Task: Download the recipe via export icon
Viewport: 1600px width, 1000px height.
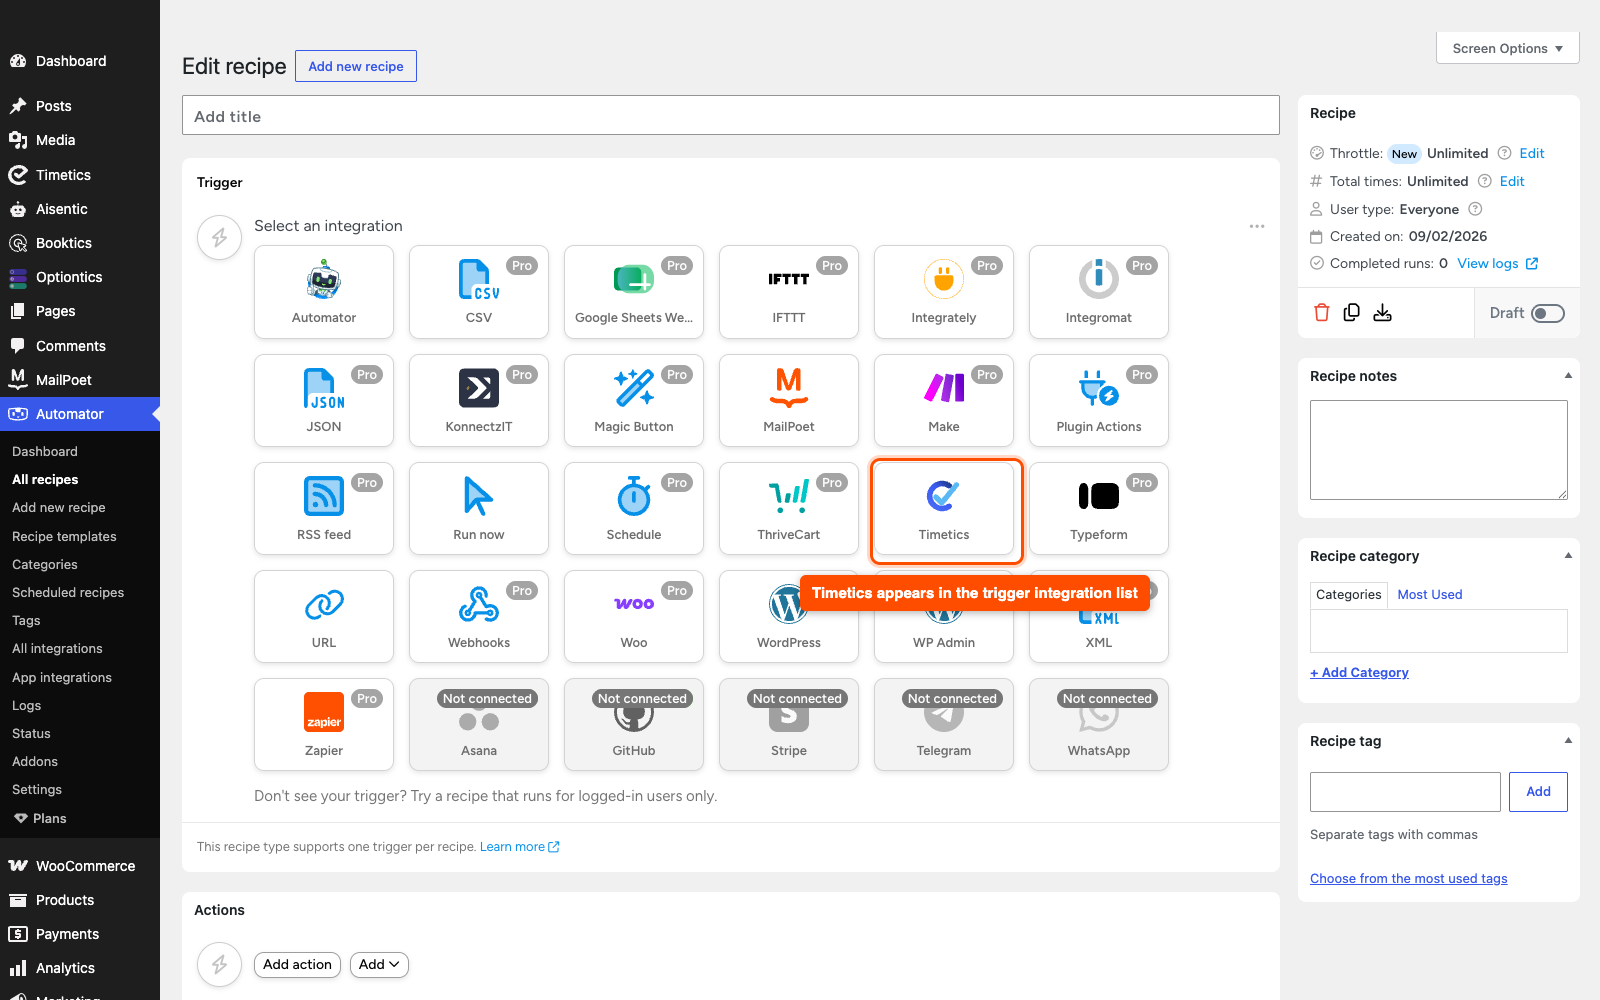Action: point(1383,313)
